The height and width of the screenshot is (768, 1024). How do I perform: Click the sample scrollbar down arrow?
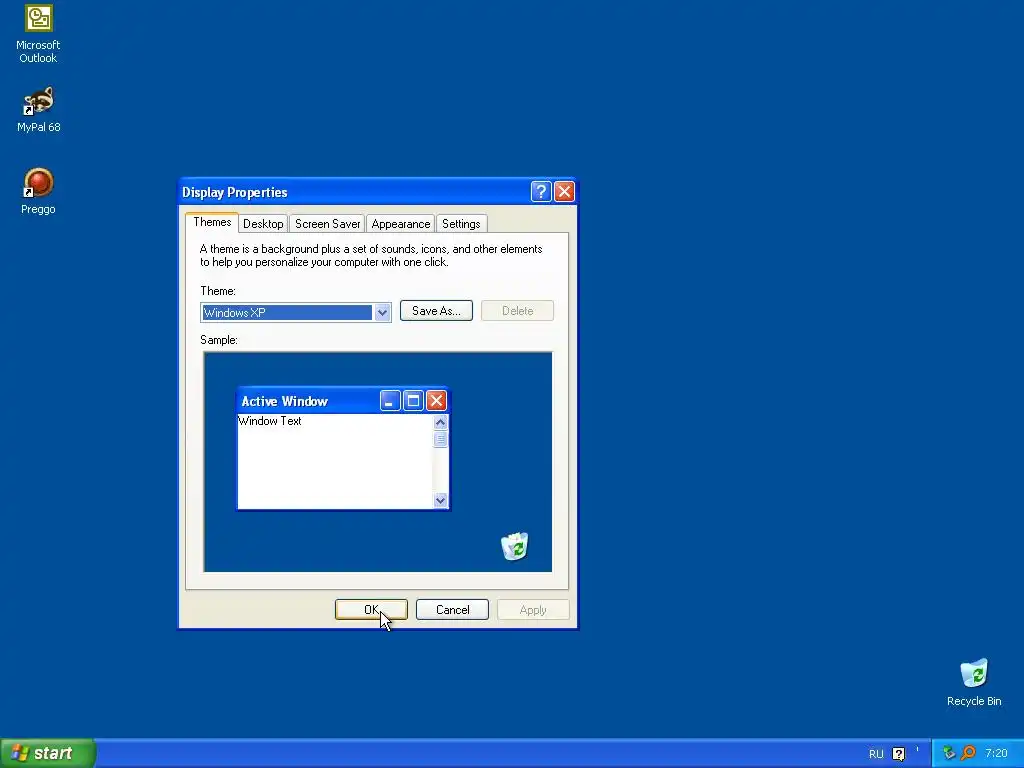click(x=440, y=500)
